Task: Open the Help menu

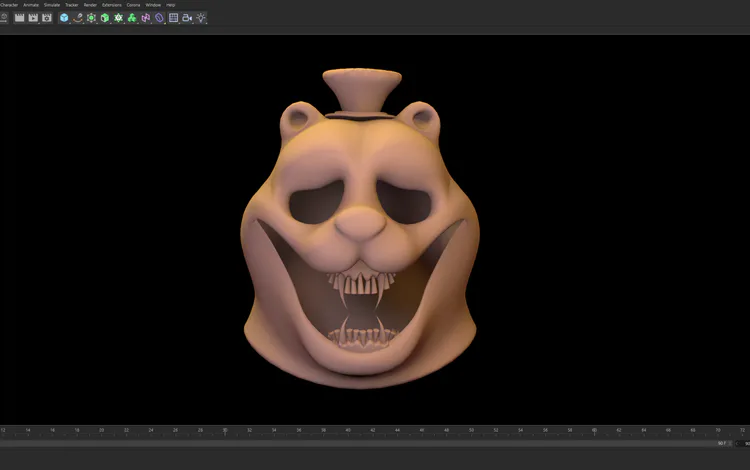Action: tap(171, 5)
